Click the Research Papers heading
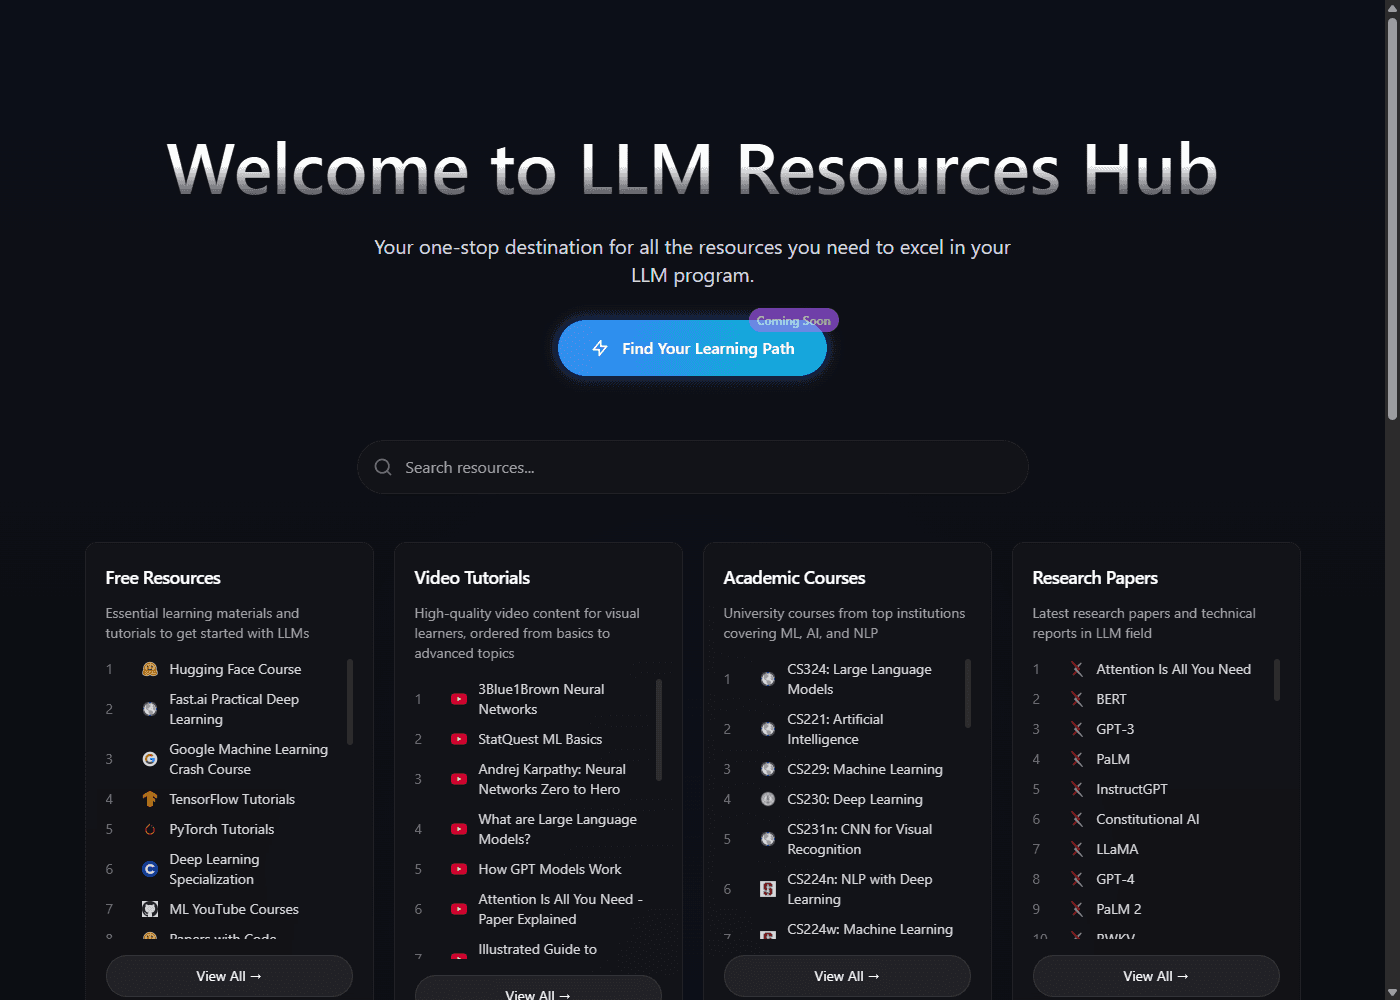 coord(1095,578)
